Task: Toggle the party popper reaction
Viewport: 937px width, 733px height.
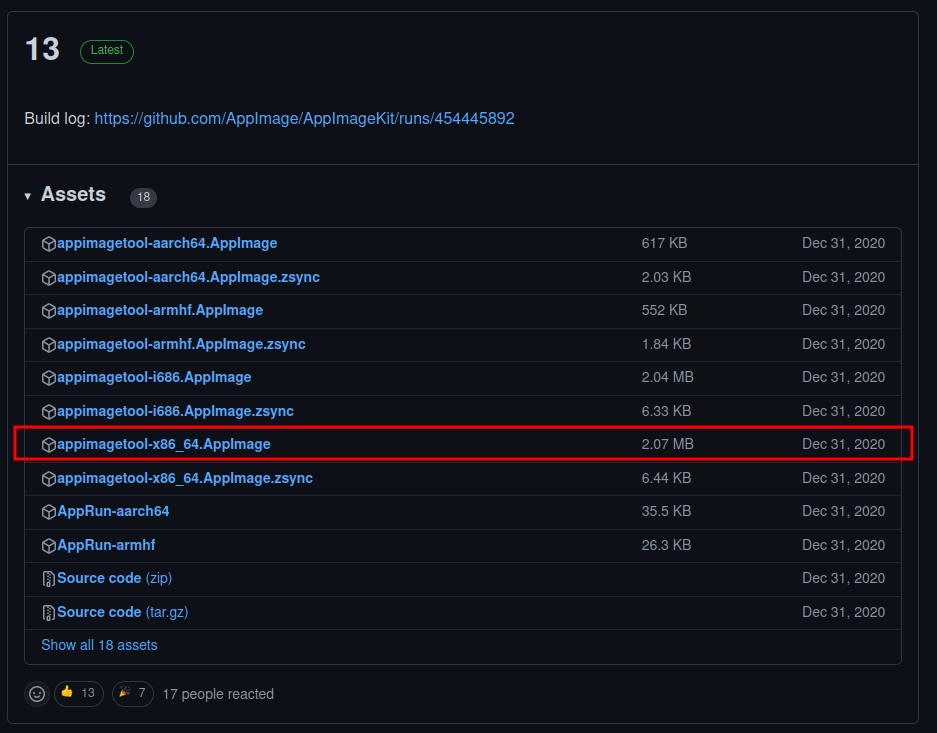Action: [x=133, y=694]
